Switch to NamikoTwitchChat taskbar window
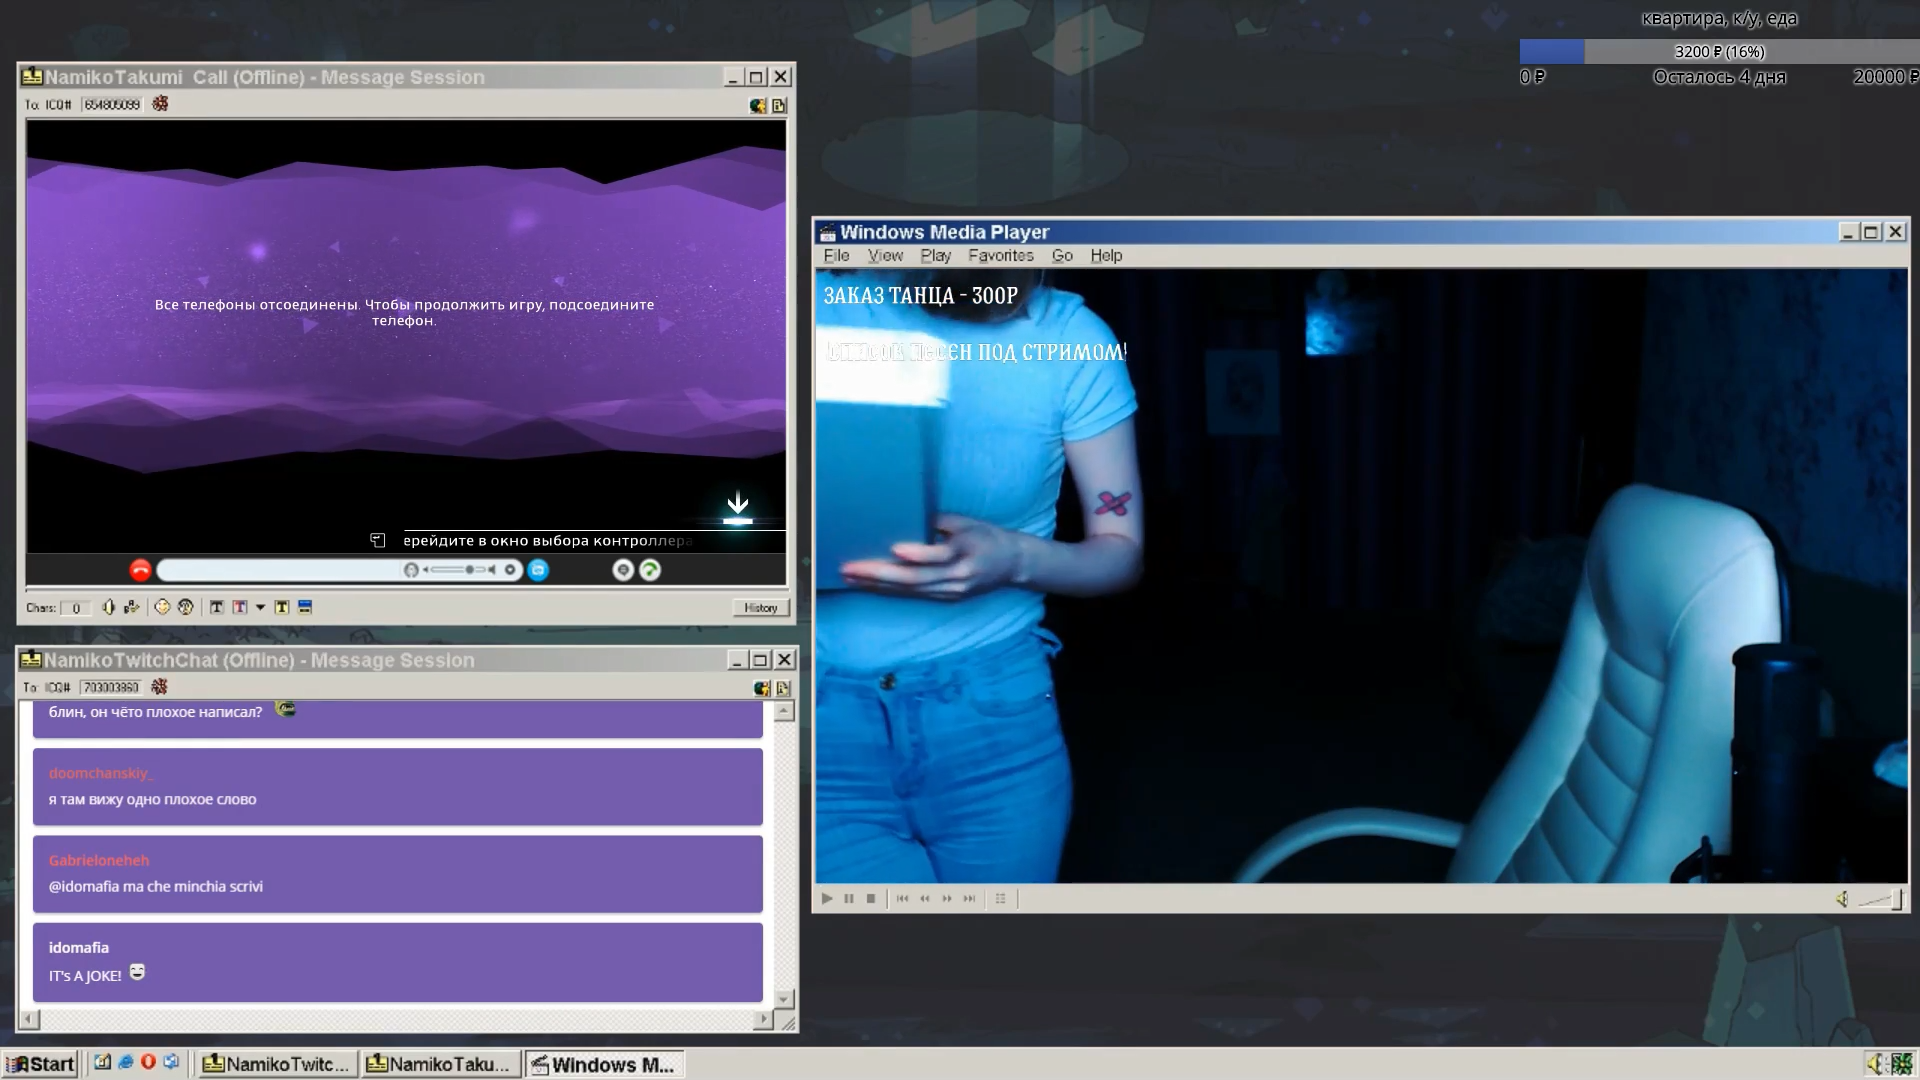The width and height of the screenshot is (1920, 1080). [x=277, y=1064]
